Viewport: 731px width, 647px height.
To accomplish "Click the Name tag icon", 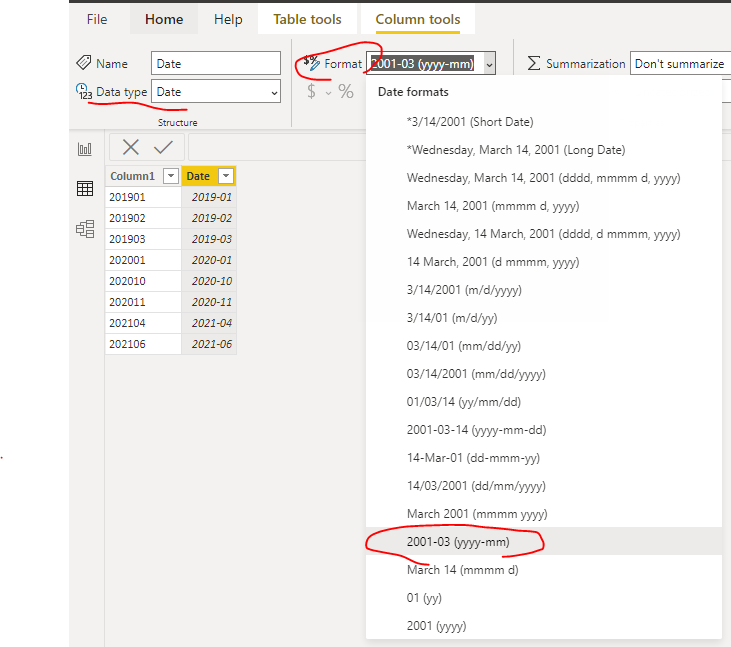I will [x=84, y=62].
